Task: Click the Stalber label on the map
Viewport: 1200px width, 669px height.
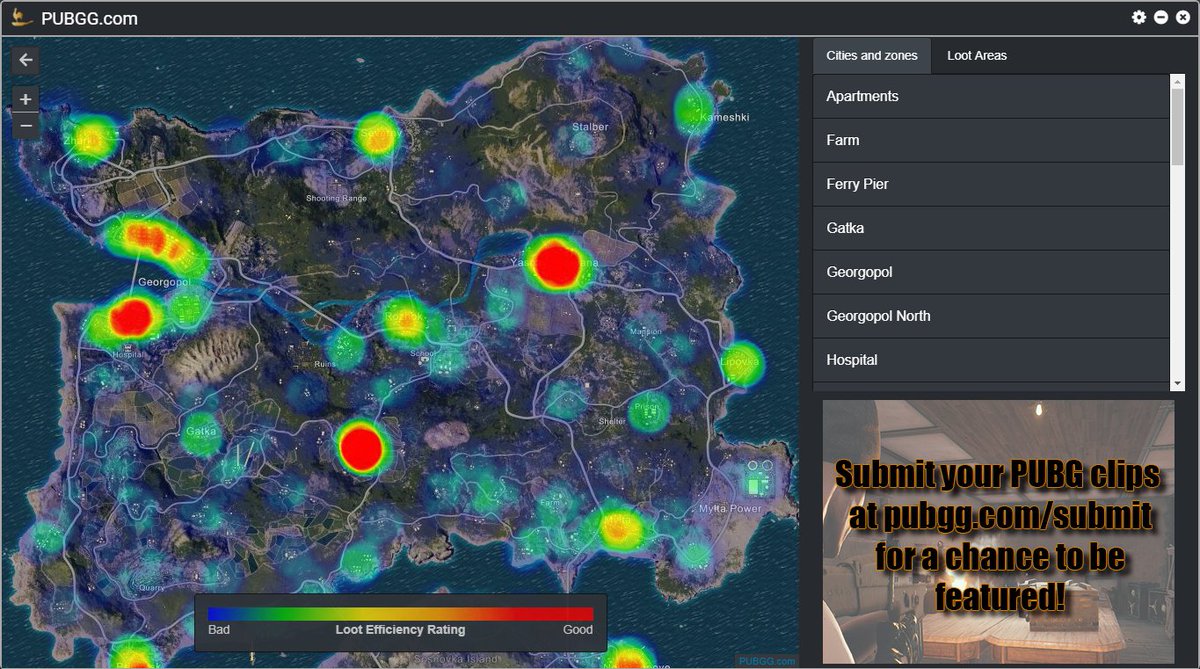Action: (x=590, y=127)
